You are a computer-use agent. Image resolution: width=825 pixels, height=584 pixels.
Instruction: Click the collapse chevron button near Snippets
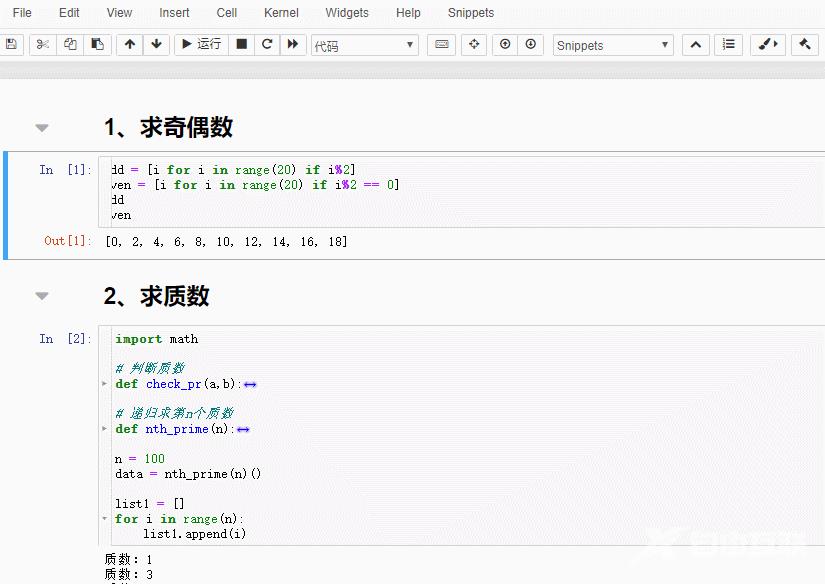[695, 45]
